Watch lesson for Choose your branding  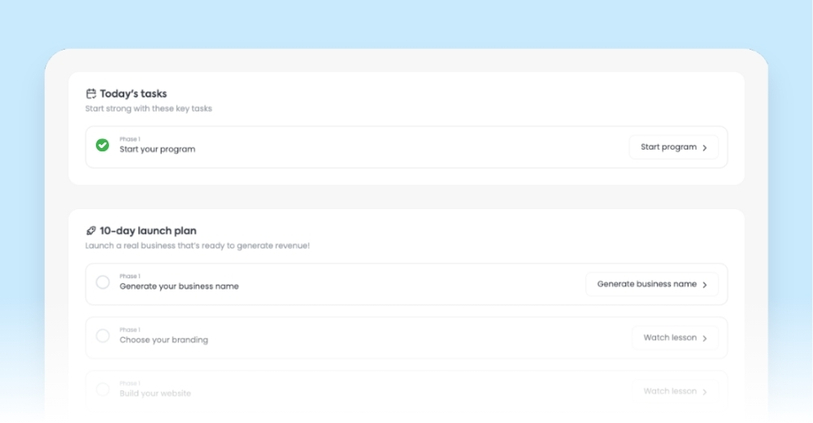(x=674, y=338)
